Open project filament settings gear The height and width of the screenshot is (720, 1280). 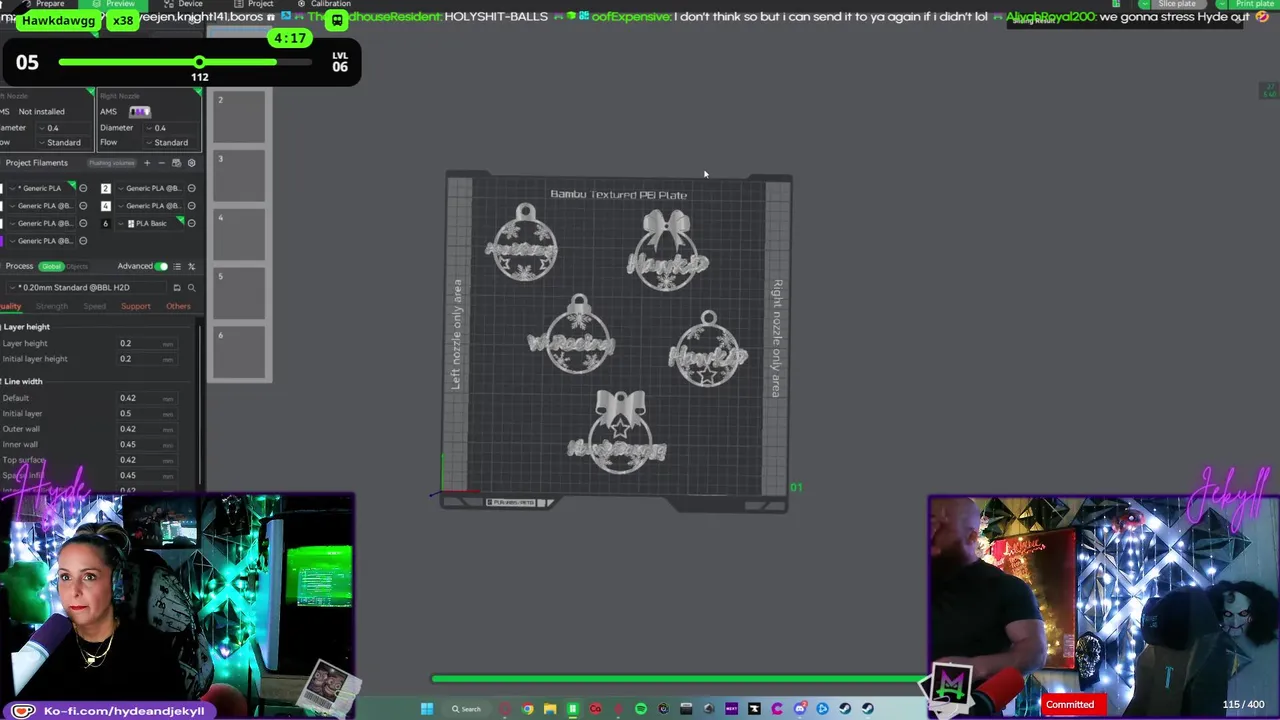191,163
